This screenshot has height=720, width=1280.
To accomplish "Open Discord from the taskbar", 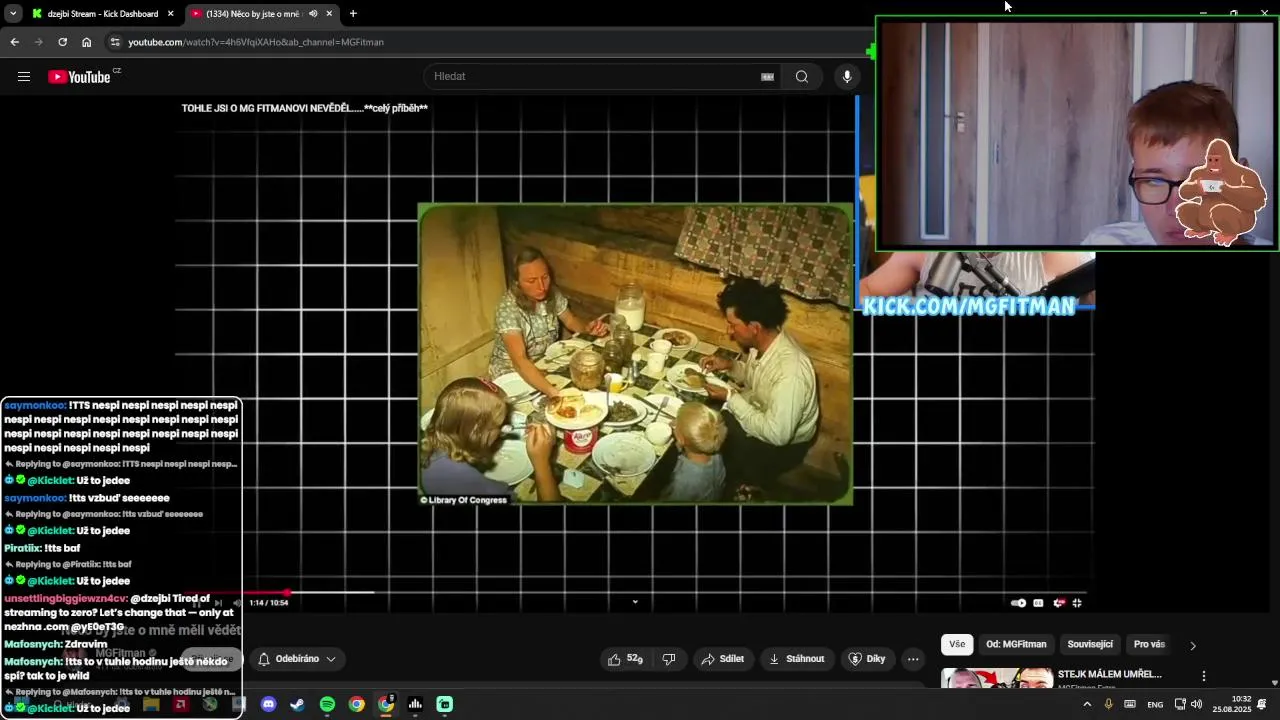I will pos(268,705).
